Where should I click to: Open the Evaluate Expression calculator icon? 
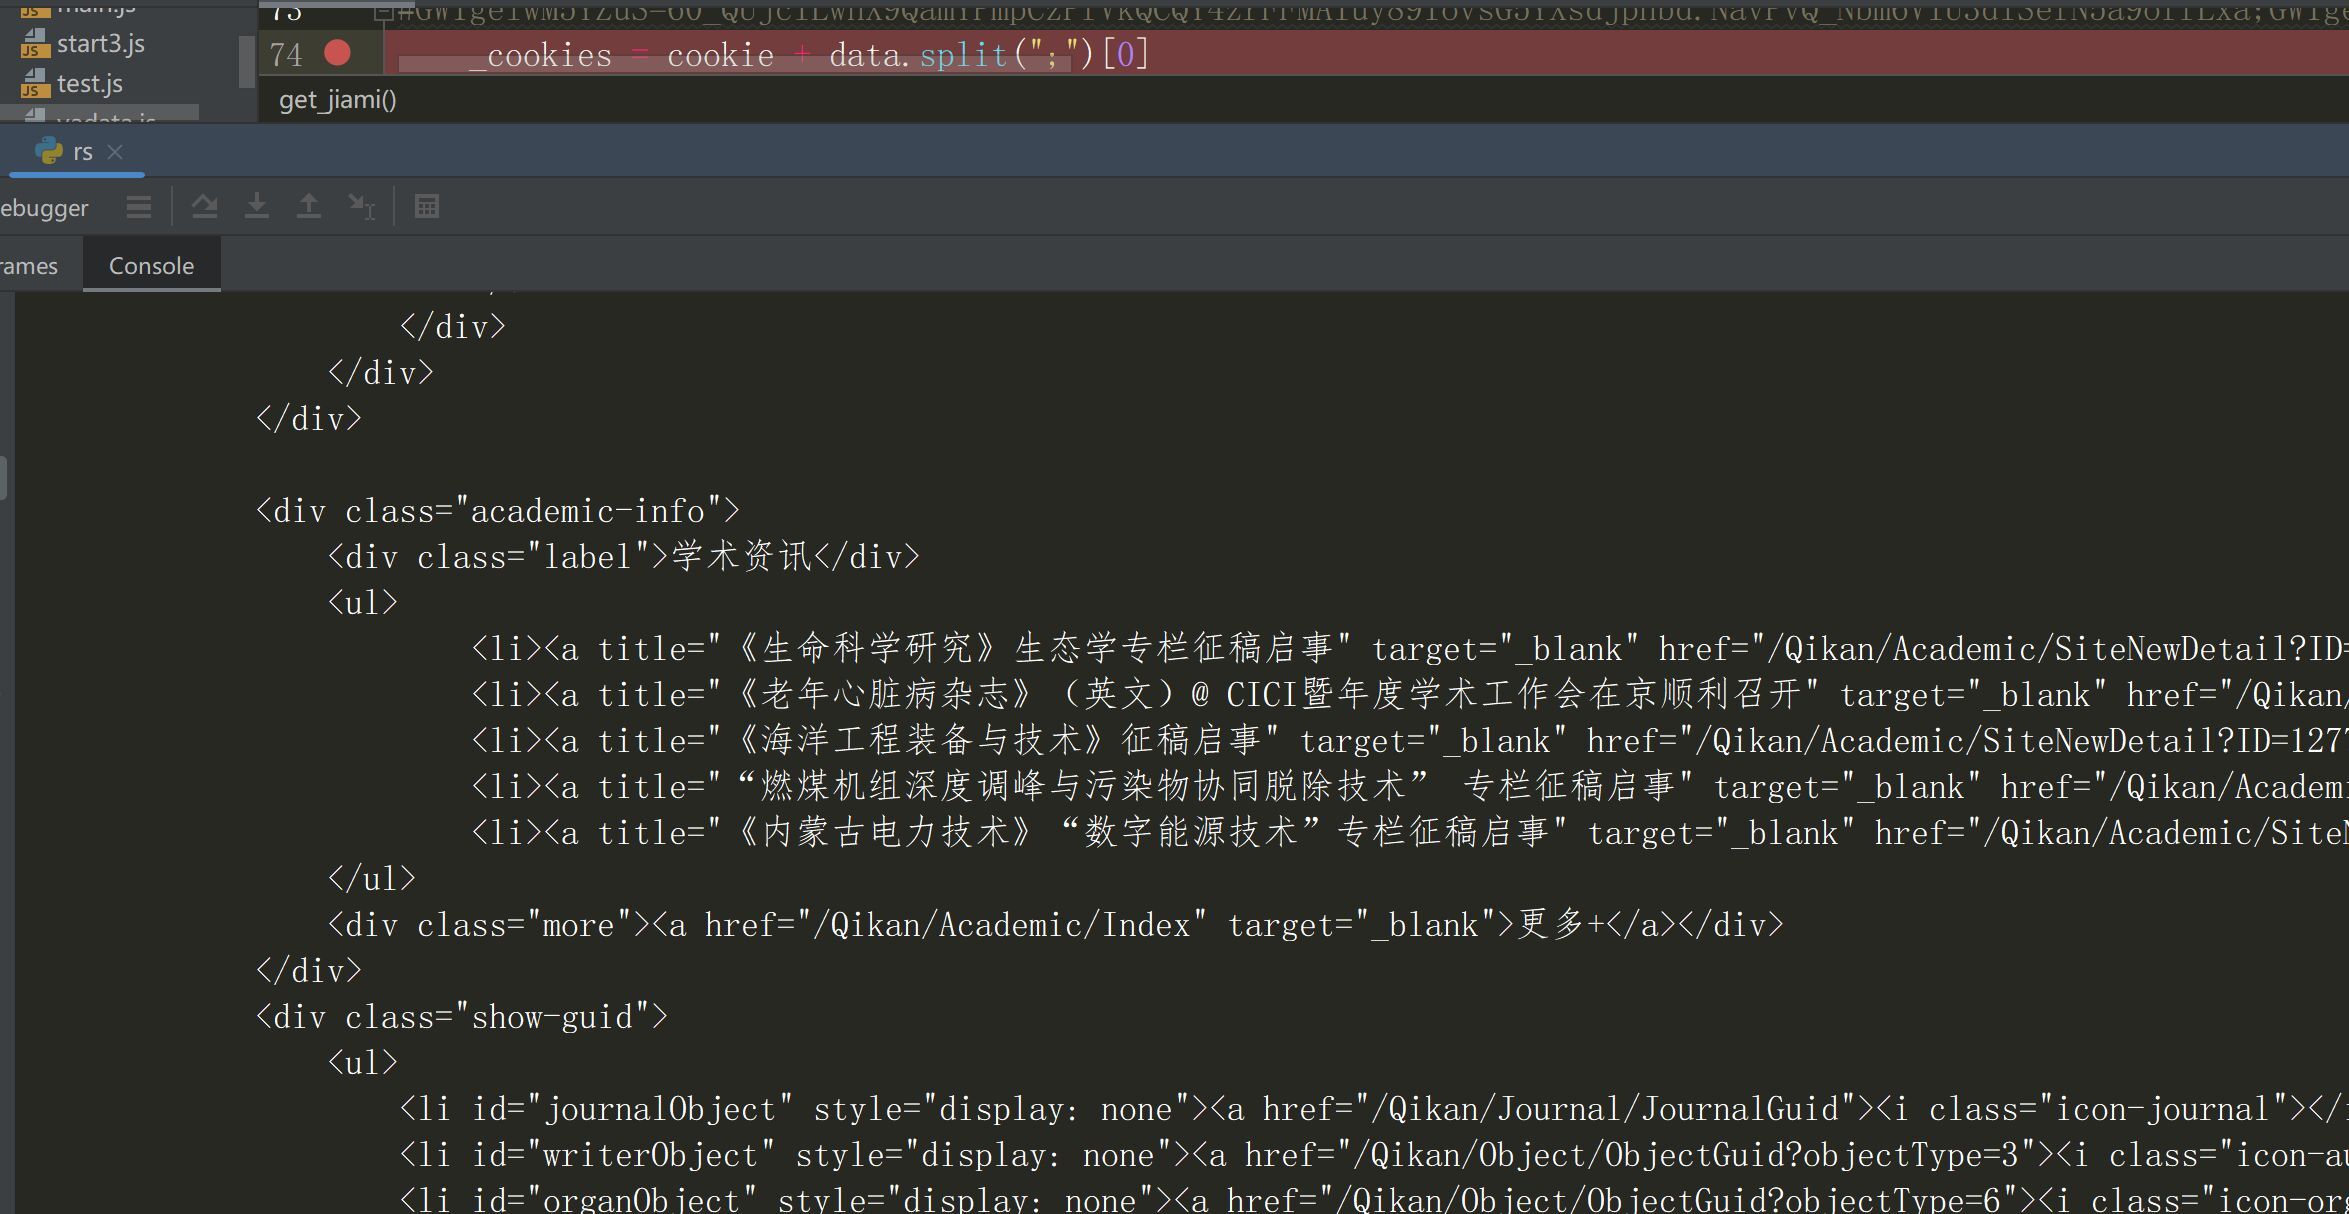(427, 207)
